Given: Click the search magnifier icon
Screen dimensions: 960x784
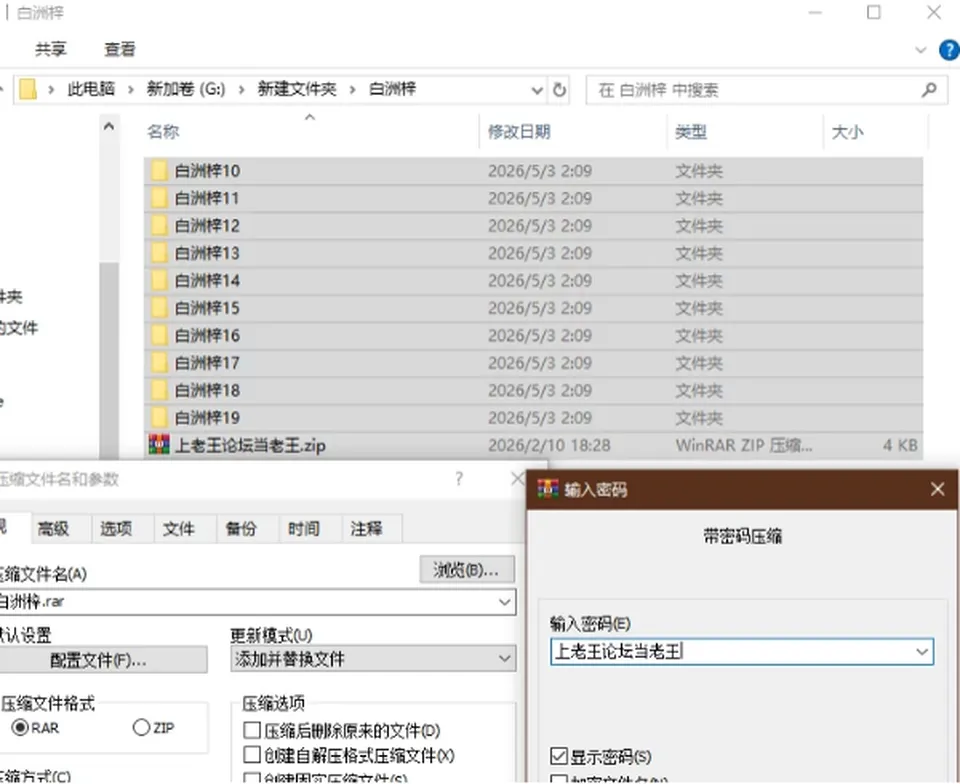Looking at the screenshot, I should (x=929, y=90).
